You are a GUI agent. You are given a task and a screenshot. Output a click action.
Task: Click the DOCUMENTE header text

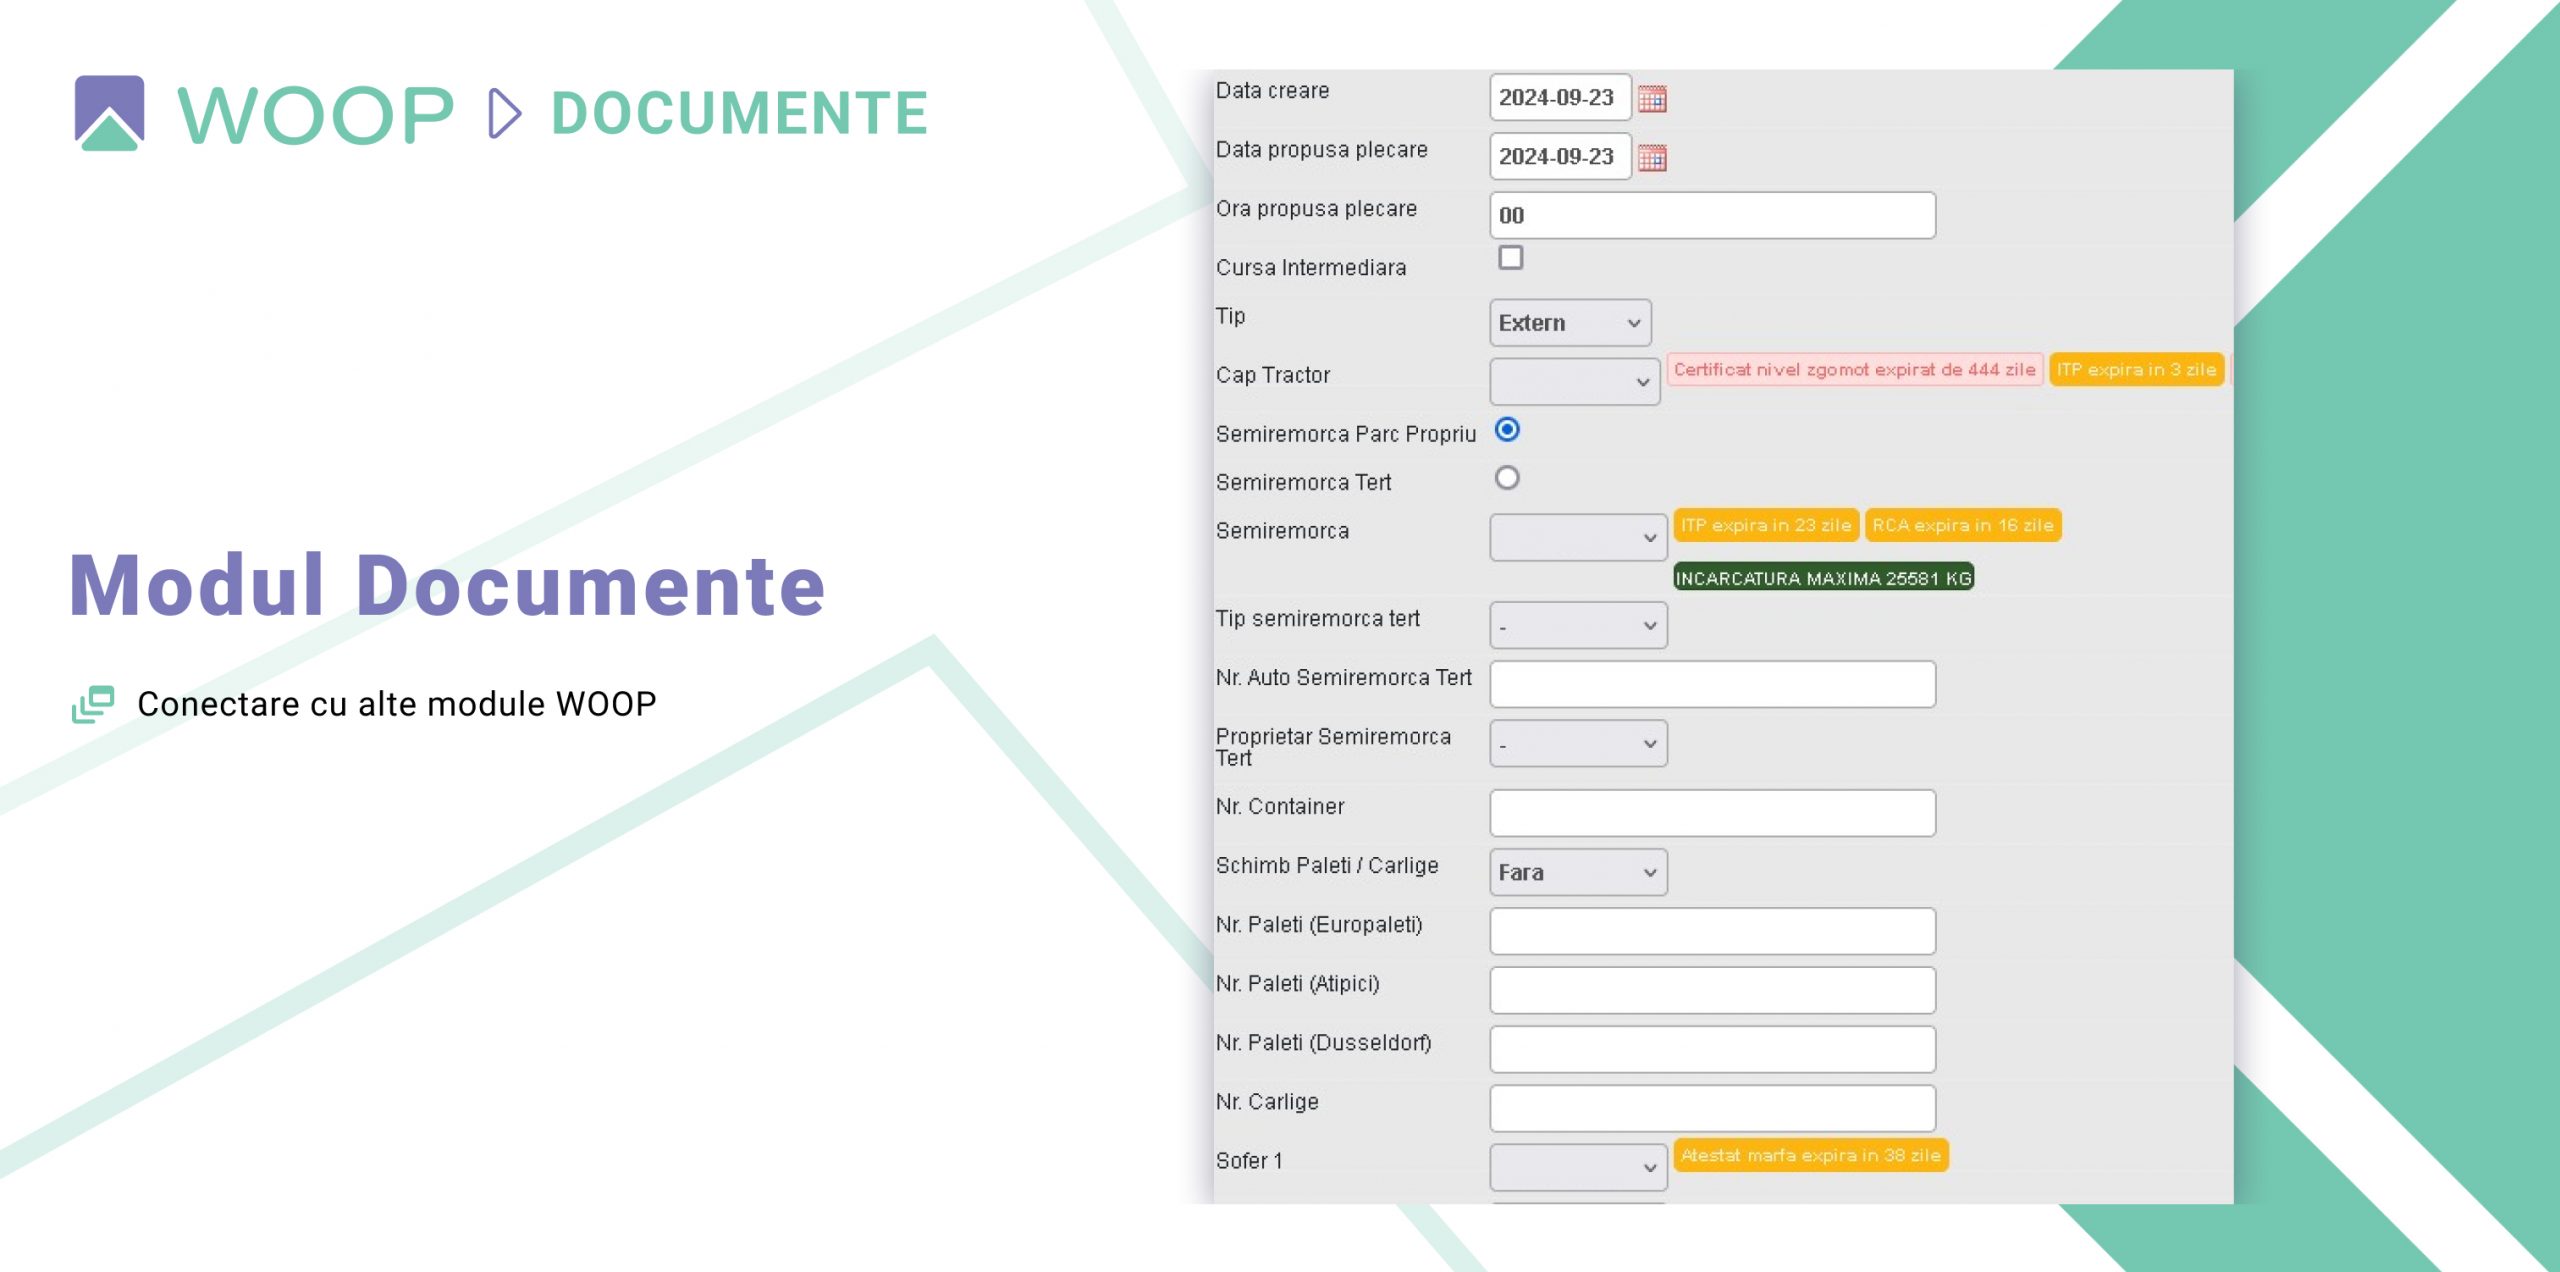(x=740, y=113)
